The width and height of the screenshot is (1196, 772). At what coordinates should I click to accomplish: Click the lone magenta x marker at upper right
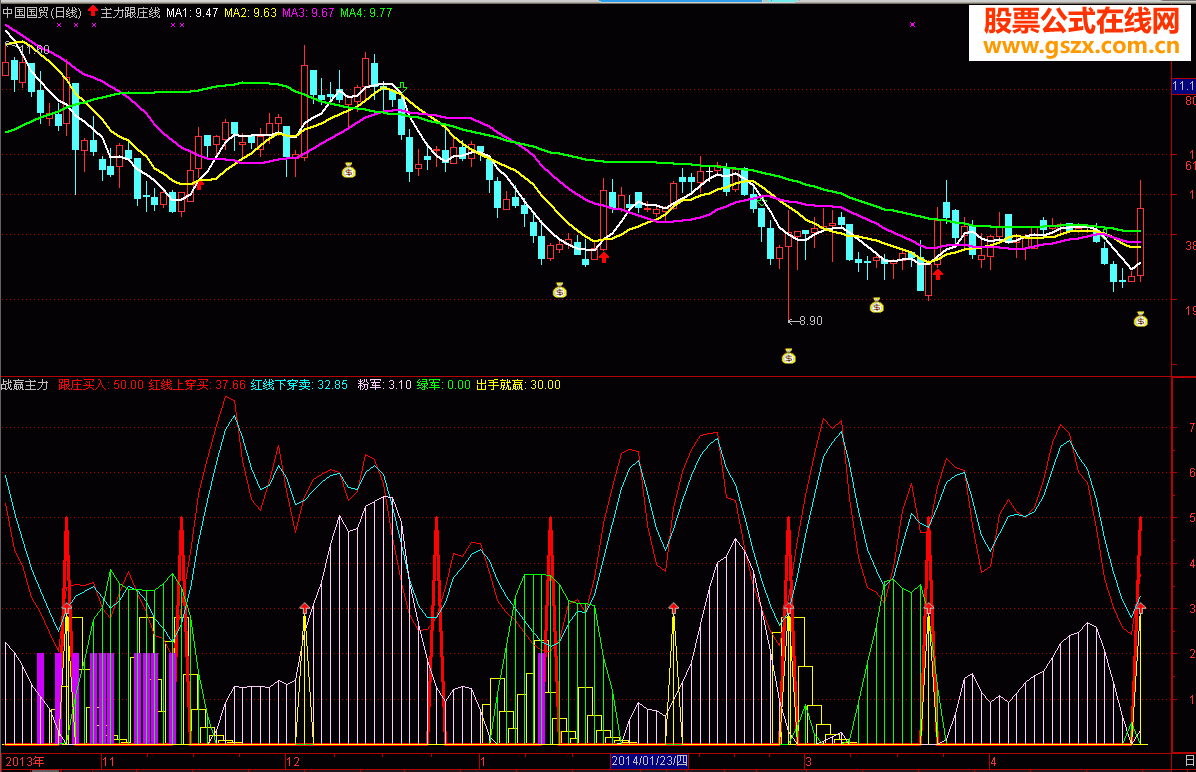tap(912, 24)
